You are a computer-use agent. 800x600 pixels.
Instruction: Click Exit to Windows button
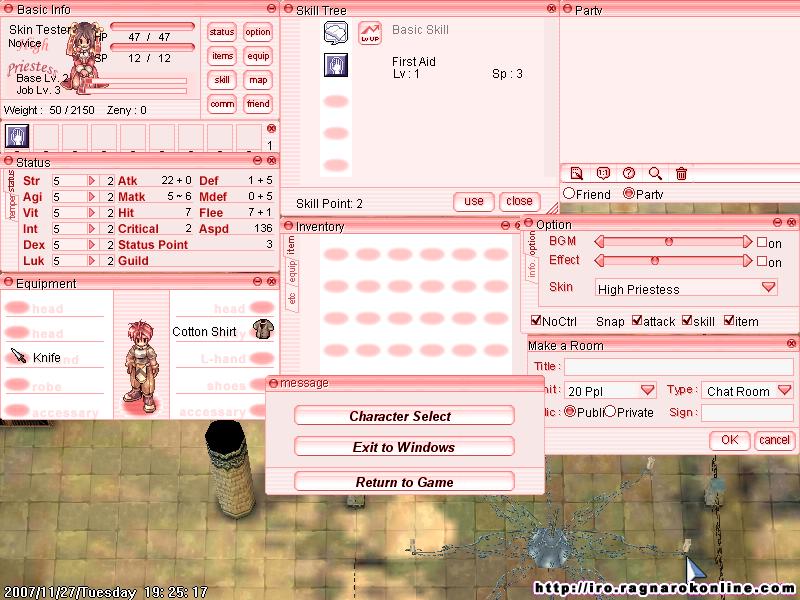coord(404,446)
